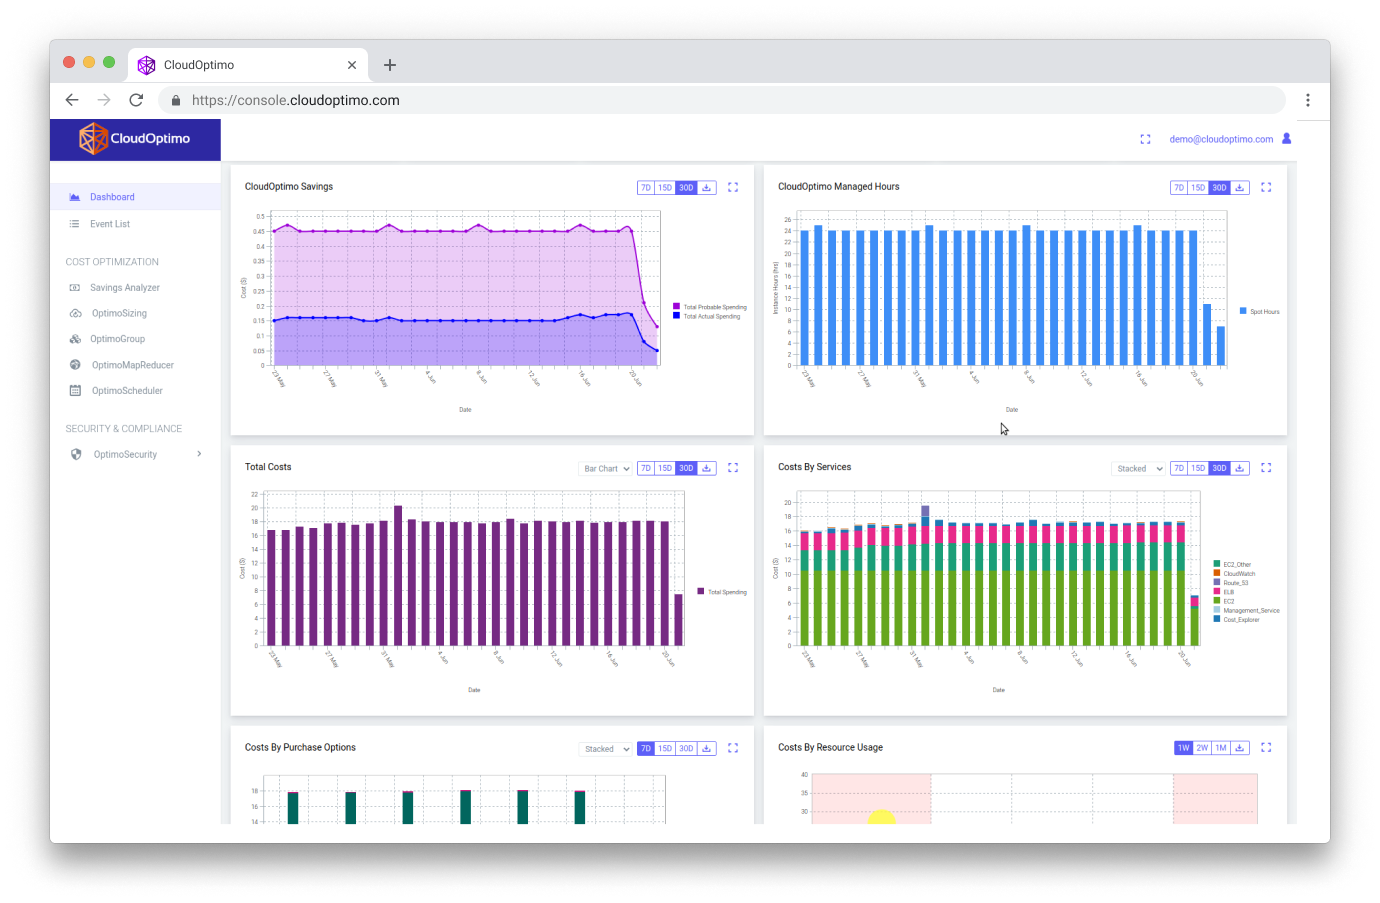Toggle the EC2_Other legend entry
Image resolution: width=1380 pixels, height=903 pixels.
click(x=1232, y=564)
